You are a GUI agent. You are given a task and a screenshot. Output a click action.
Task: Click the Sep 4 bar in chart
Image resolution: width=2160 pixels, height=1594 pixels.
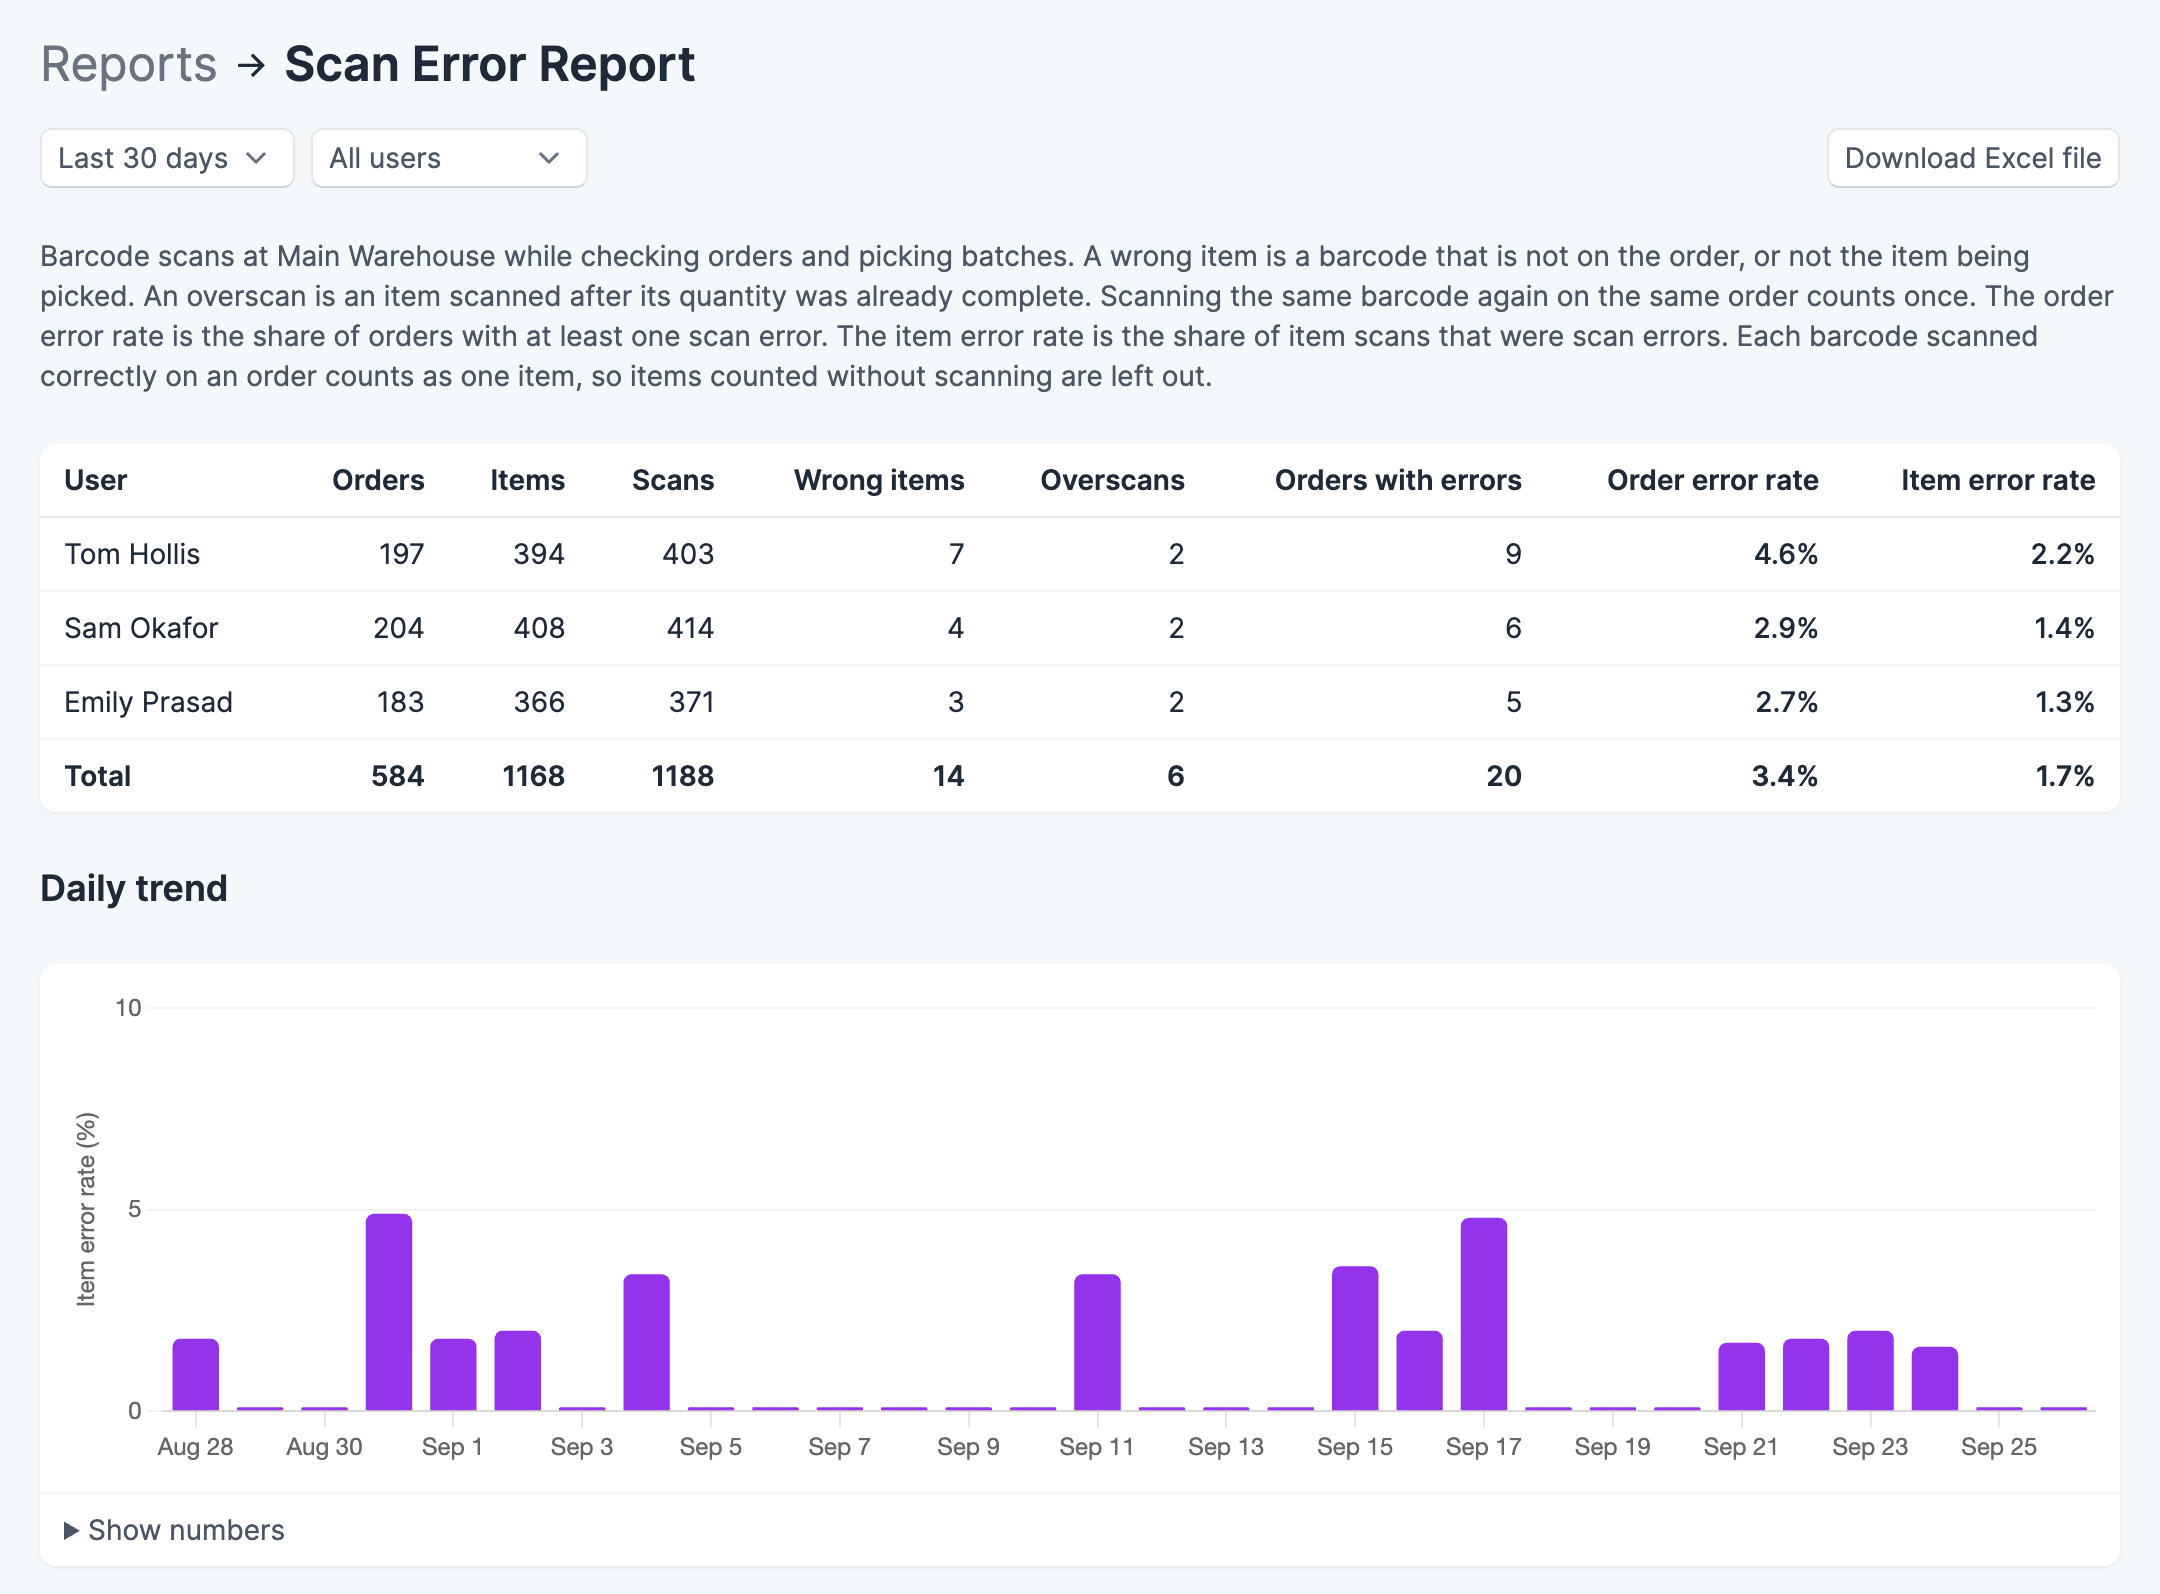click(x=646, y=1342)
